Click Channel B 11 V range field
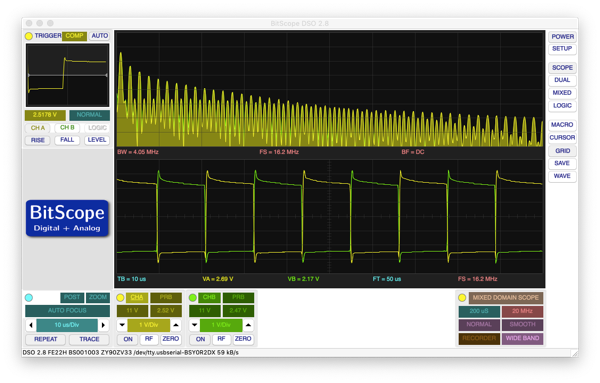The height and width of the screenshot is (383, 600). click(x=204, y=311)
